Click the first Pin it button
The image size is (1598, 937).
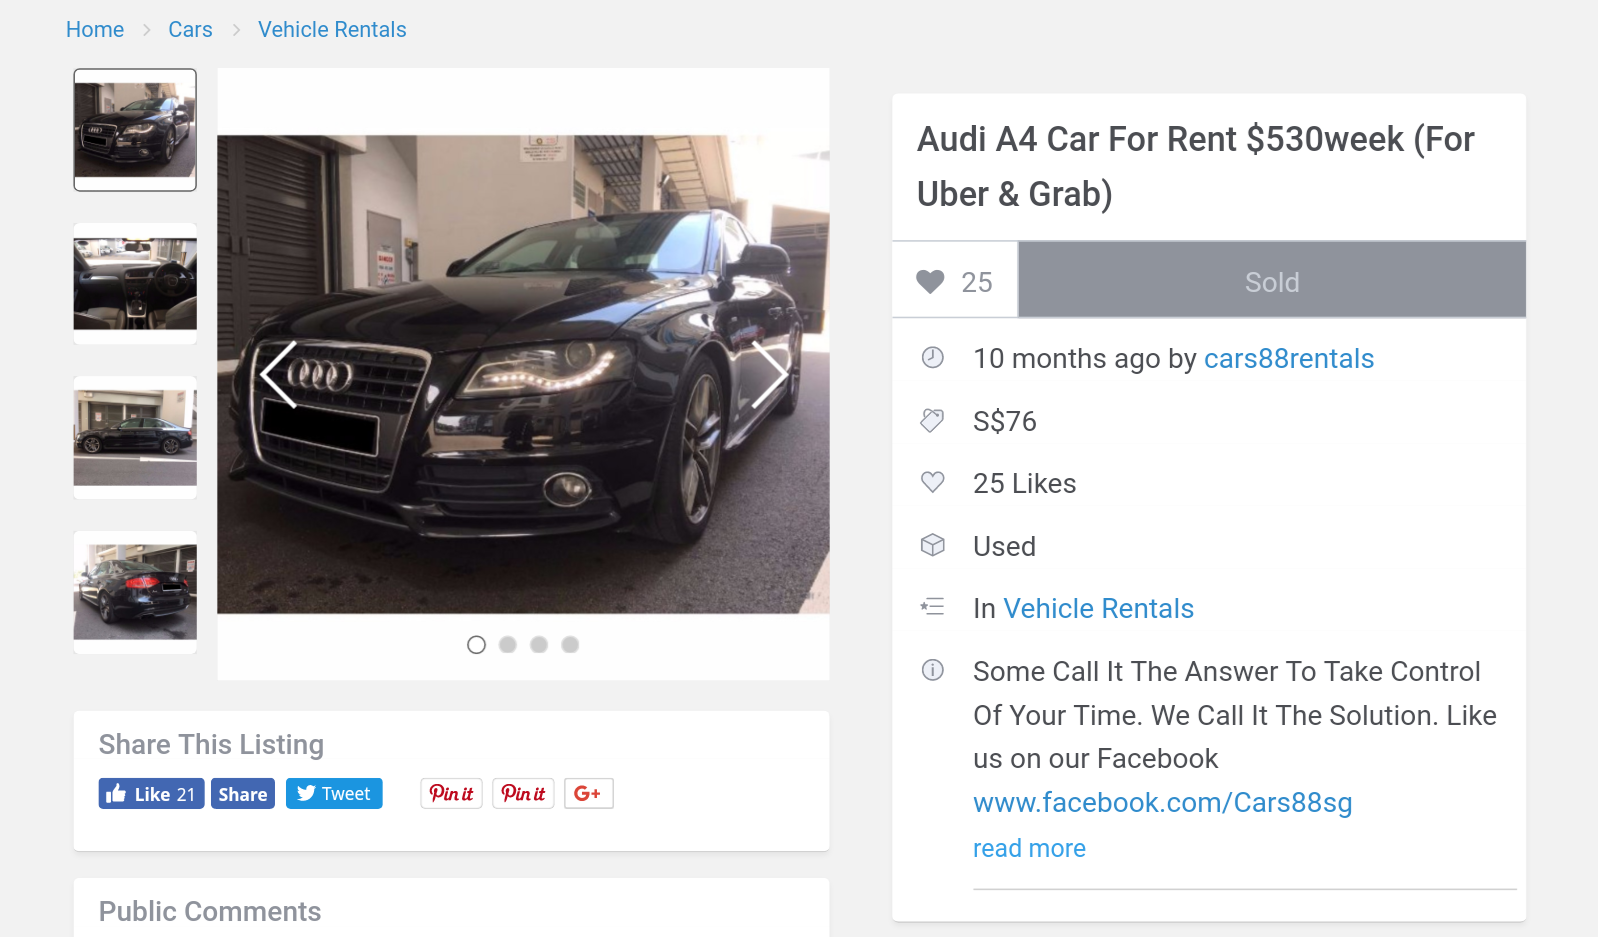pos(451,794)
